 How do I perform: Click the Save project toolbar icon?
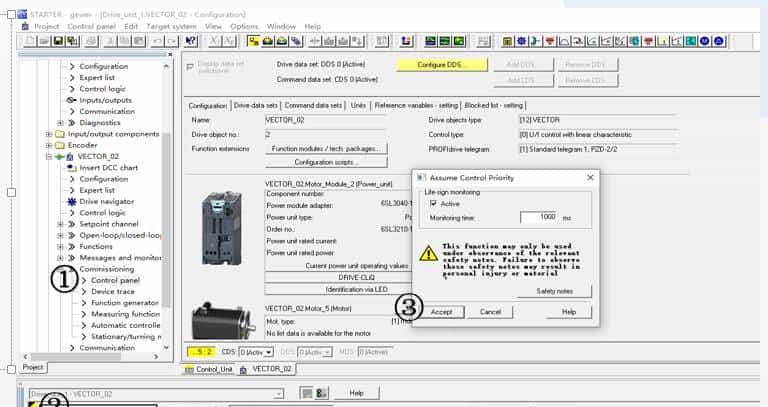coord(59,40)
